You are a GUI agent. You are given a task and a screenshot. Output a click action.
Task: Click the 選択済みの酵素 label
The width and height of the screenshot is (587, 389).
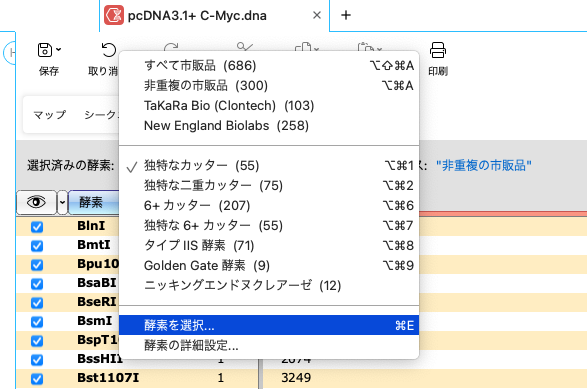(70, 165)
